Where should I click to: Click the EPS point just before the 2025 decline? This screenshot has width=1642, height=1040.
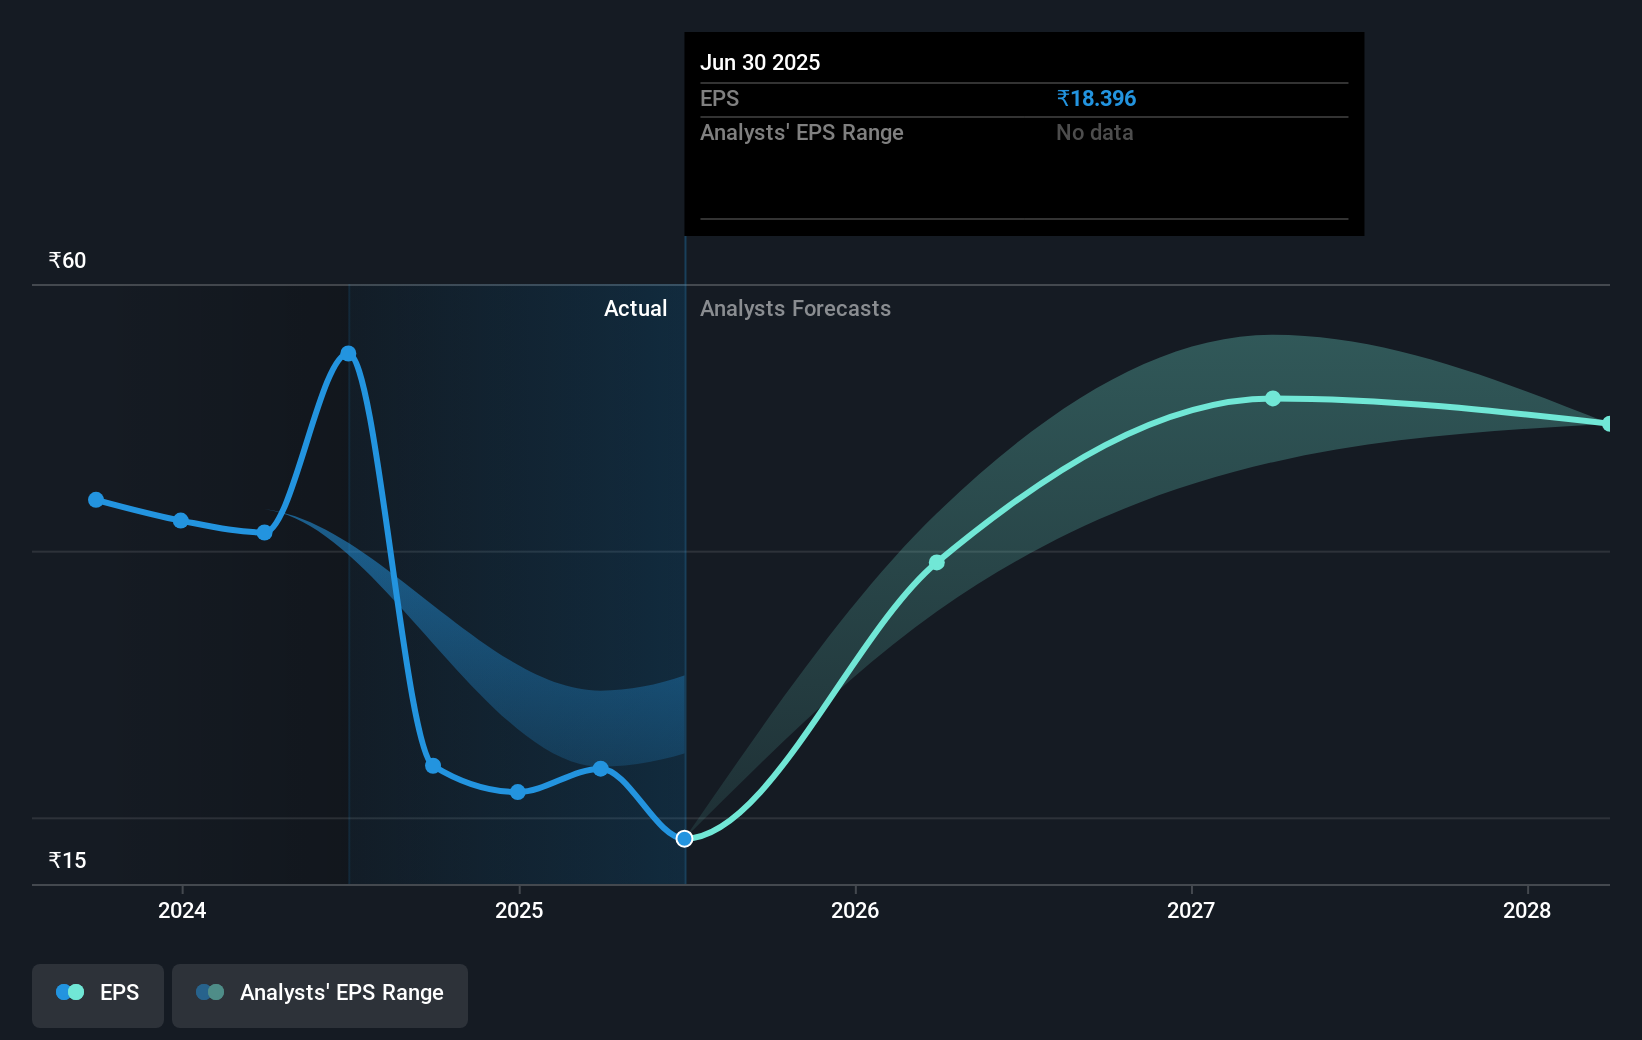(263, 533)
